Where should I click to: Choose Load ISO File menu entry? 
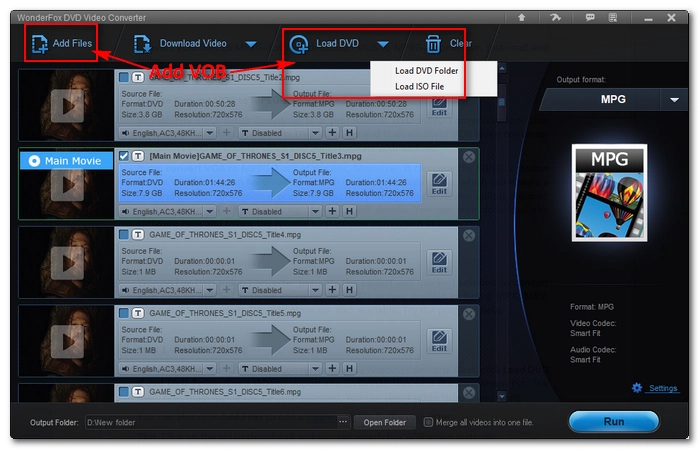tap(419, 86)
